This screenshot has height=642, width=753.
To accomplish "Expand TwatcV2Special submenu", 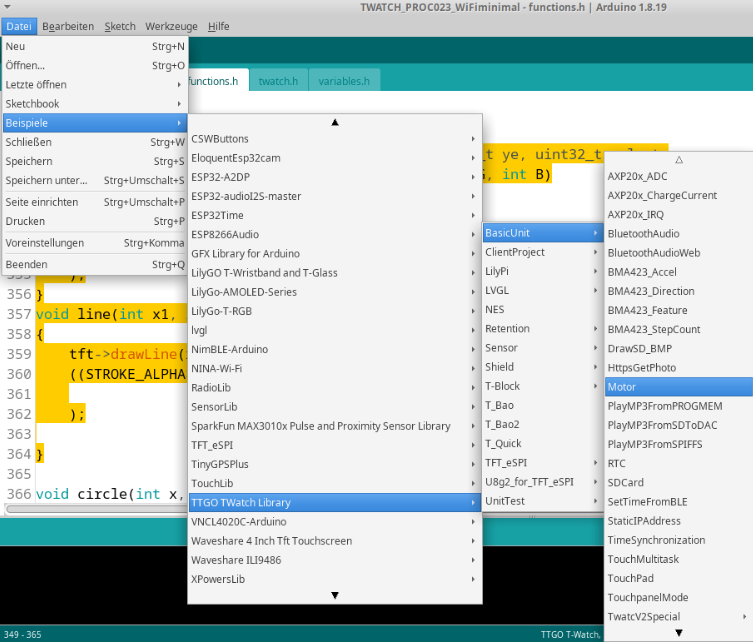I will pos(679,617).
